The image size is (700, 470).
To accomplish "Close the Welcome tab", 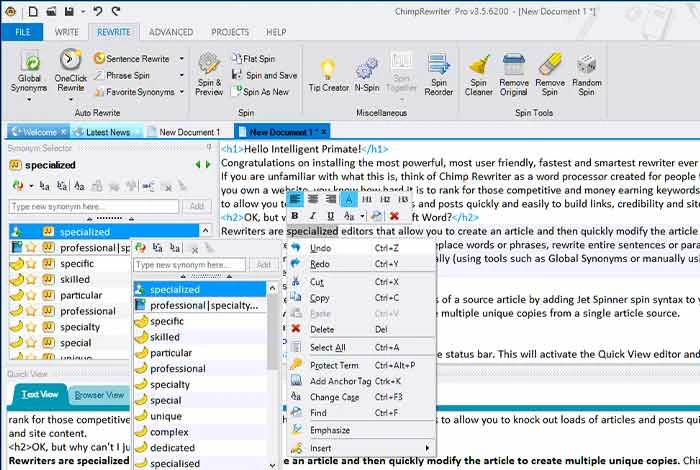I will (x=63, y=132).
